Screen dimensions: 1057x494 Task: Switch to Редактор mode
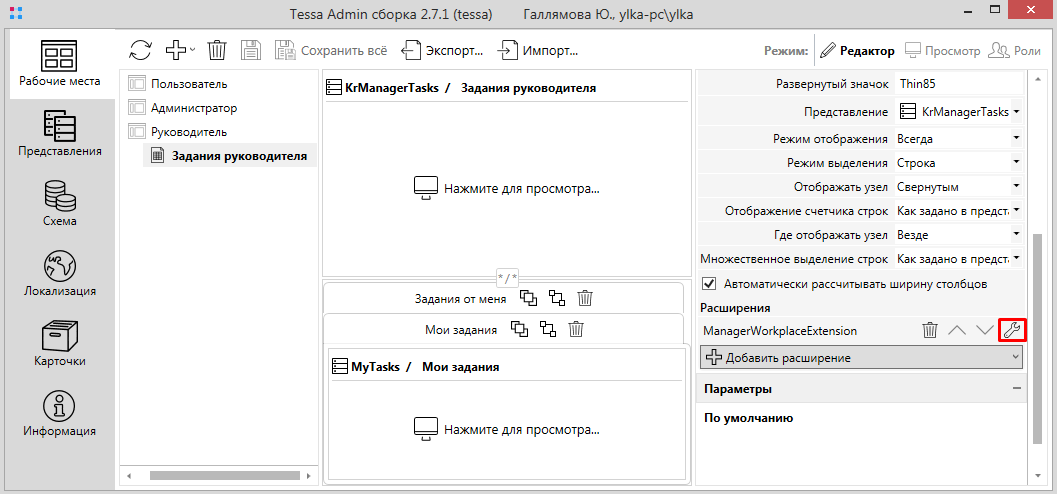tap(856, 50)
